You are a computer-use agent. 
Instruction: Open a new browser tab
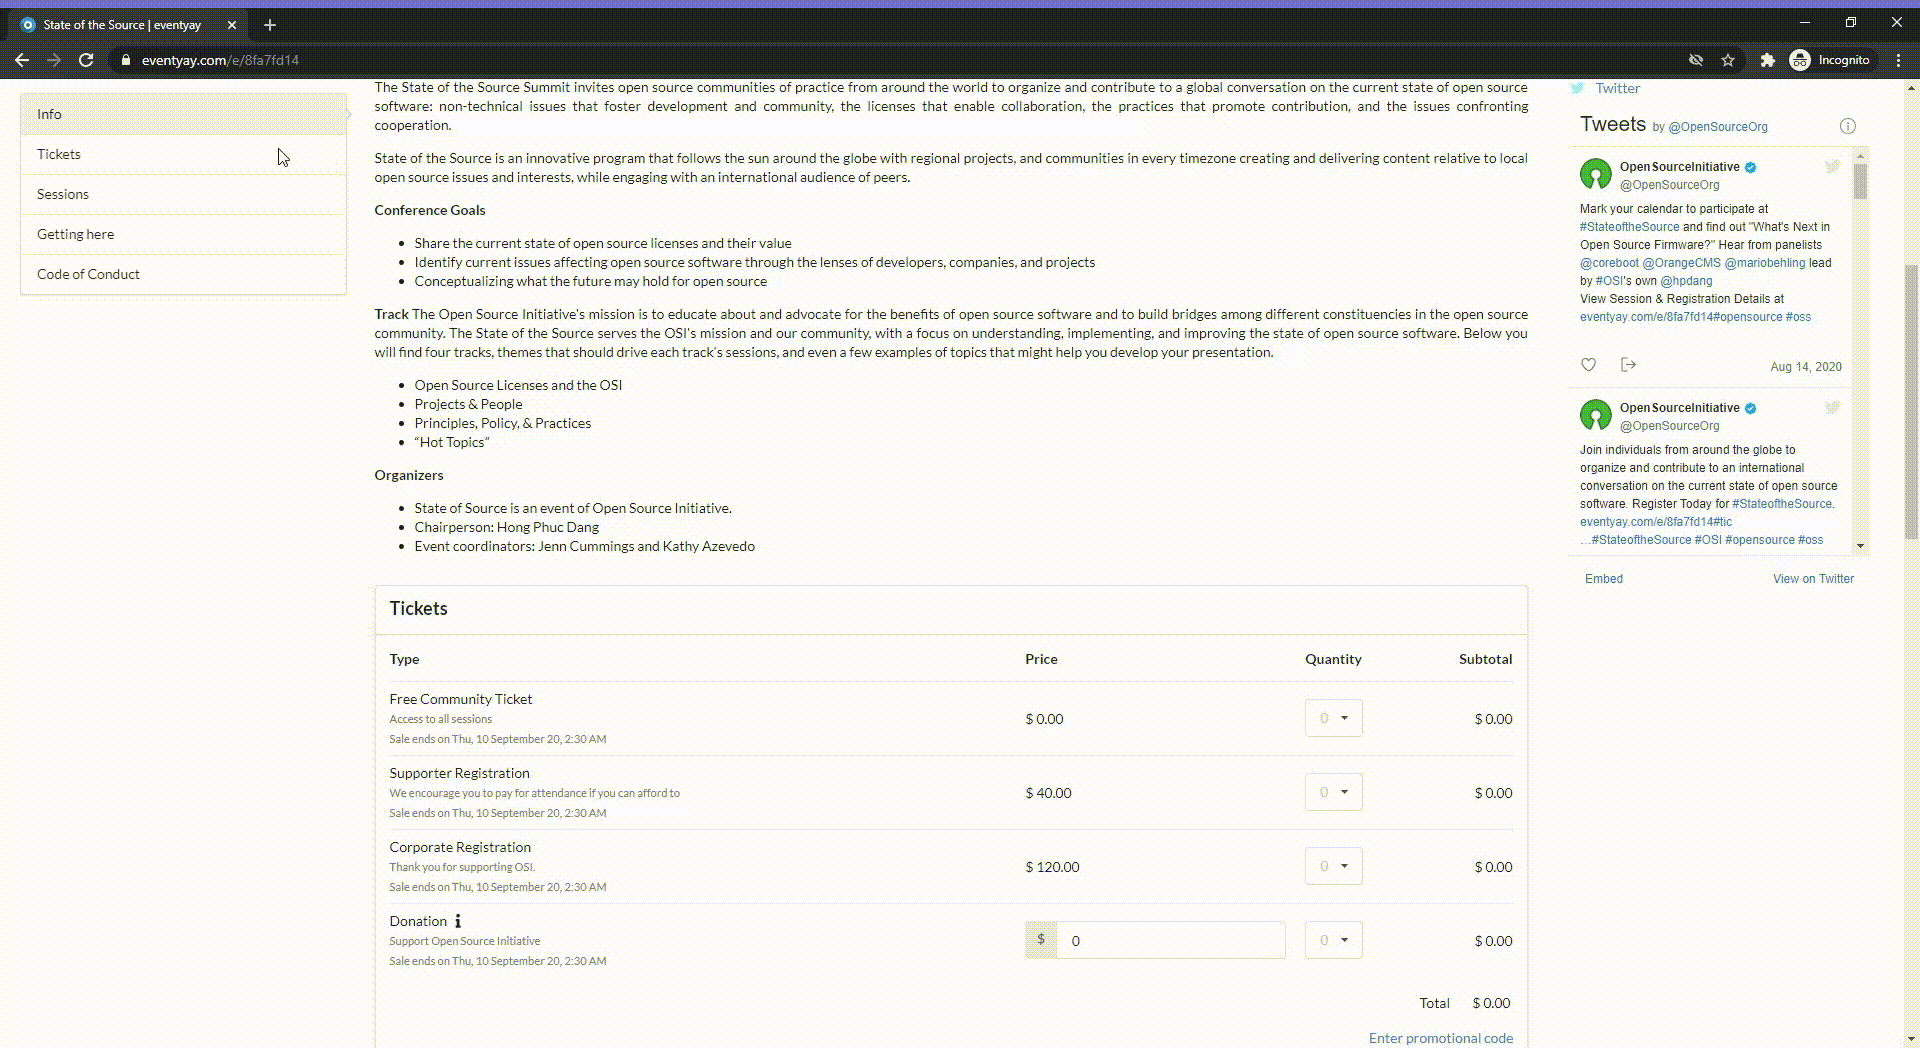coord(270,25)
